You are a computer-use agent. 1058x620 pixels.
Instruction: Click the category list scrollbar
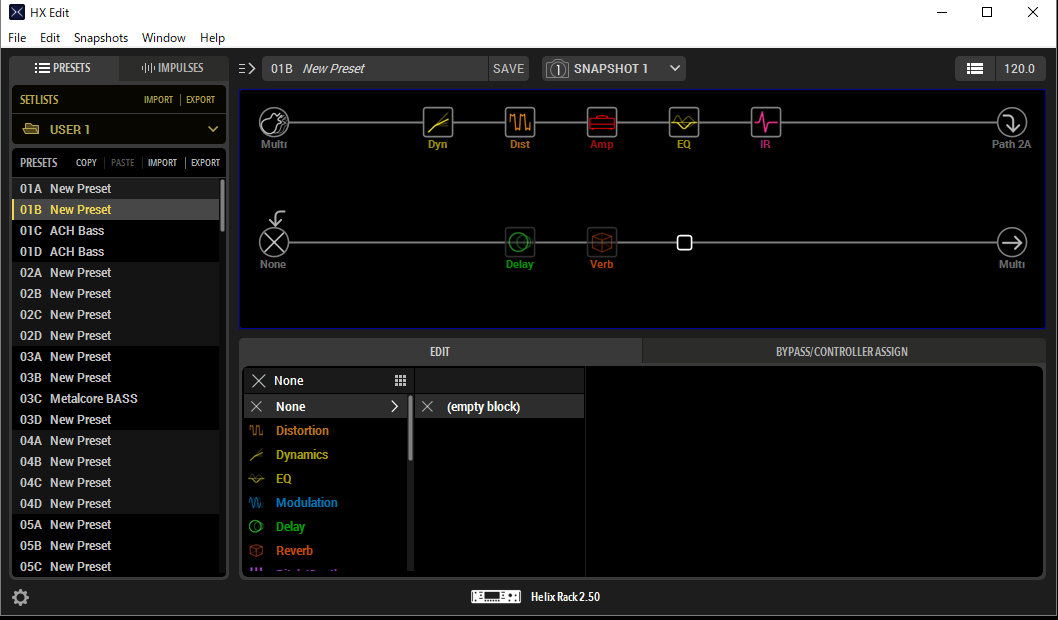click(410, 428)
